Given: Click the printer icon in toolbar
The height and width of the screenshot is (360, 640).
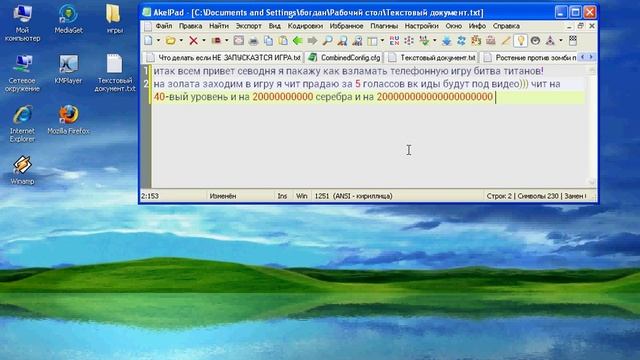Looking at the screenshot, I should tap(253, 40).
